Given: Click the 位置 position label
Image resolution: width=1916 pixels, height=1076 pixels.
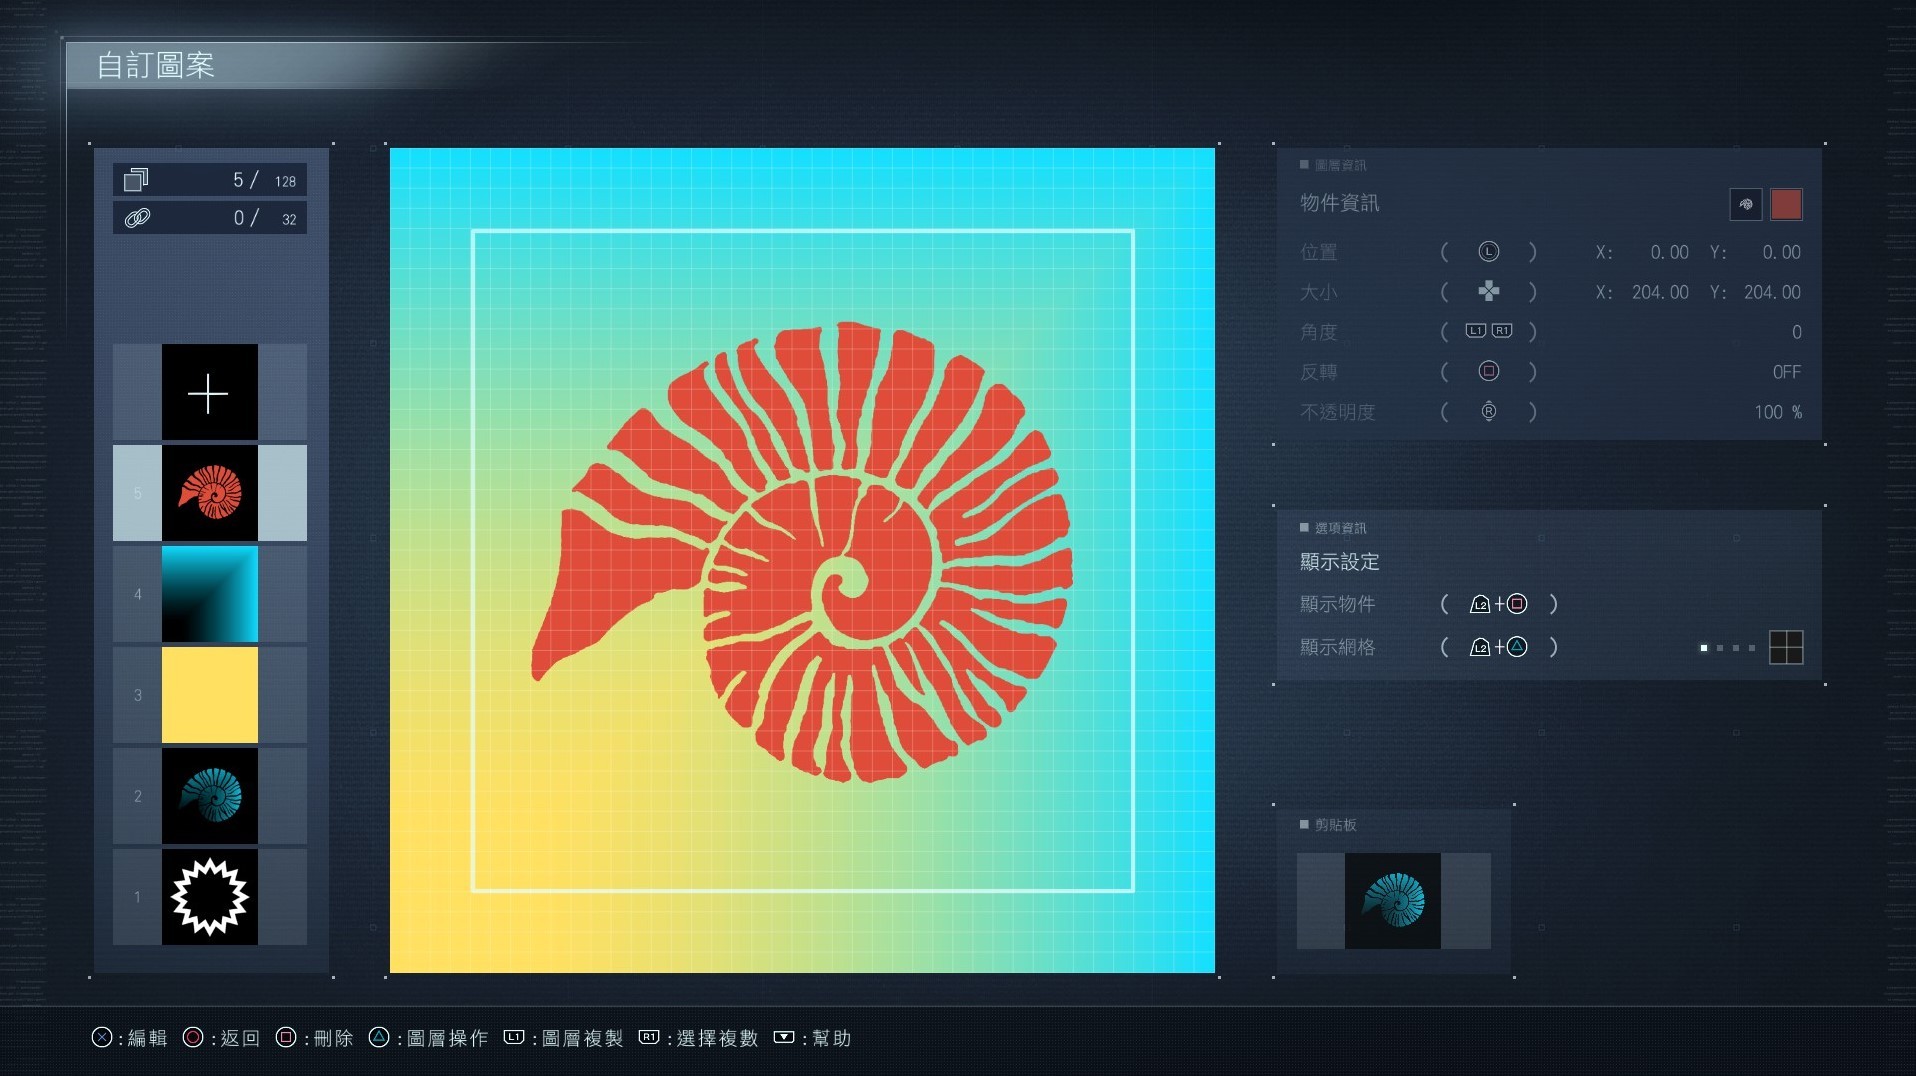Looking at the screenshot, I should (x=1318, y=252).
